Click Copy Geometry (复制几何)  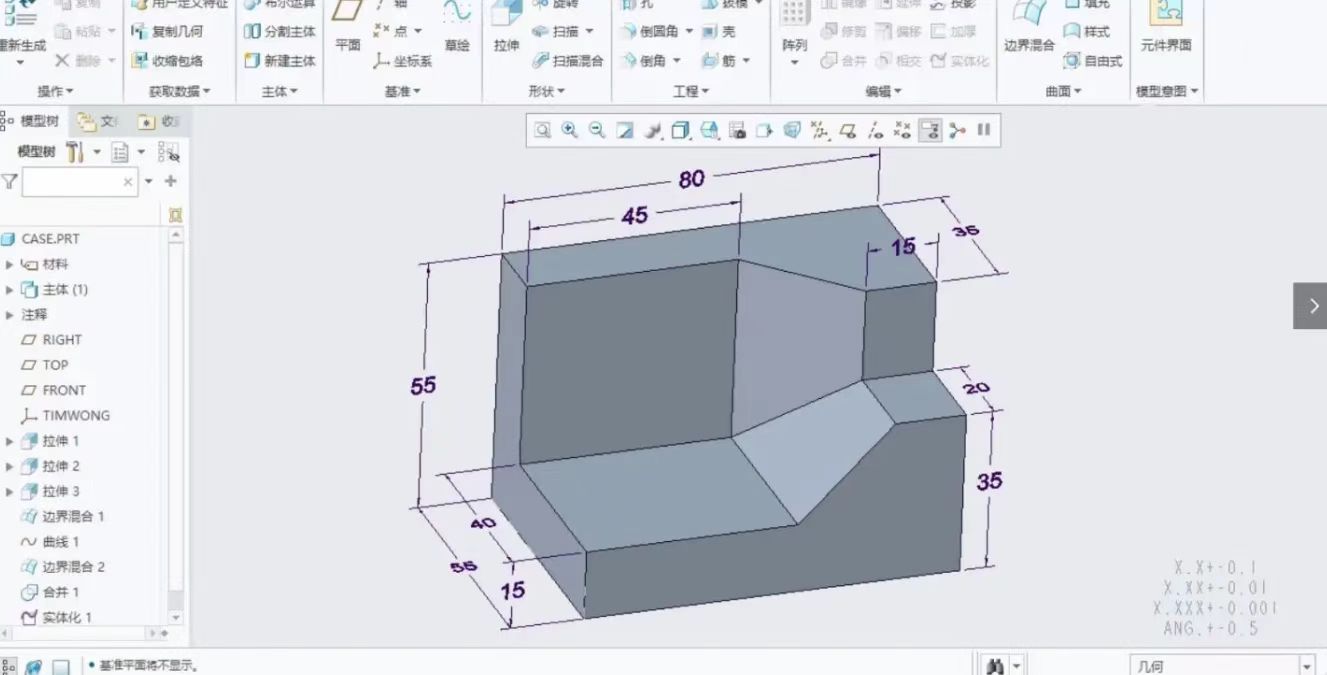coord(167,31)
